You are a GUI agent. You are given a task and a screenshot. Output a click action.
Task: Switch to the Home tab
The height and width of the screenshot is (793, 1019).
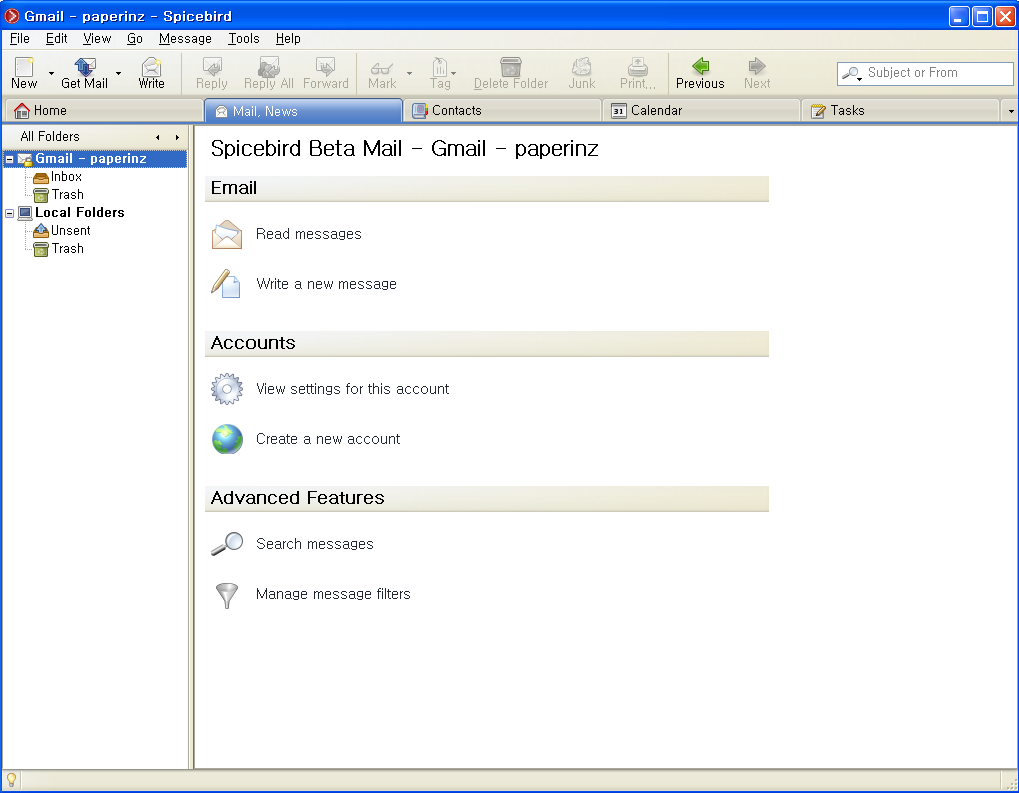(104, 110)
